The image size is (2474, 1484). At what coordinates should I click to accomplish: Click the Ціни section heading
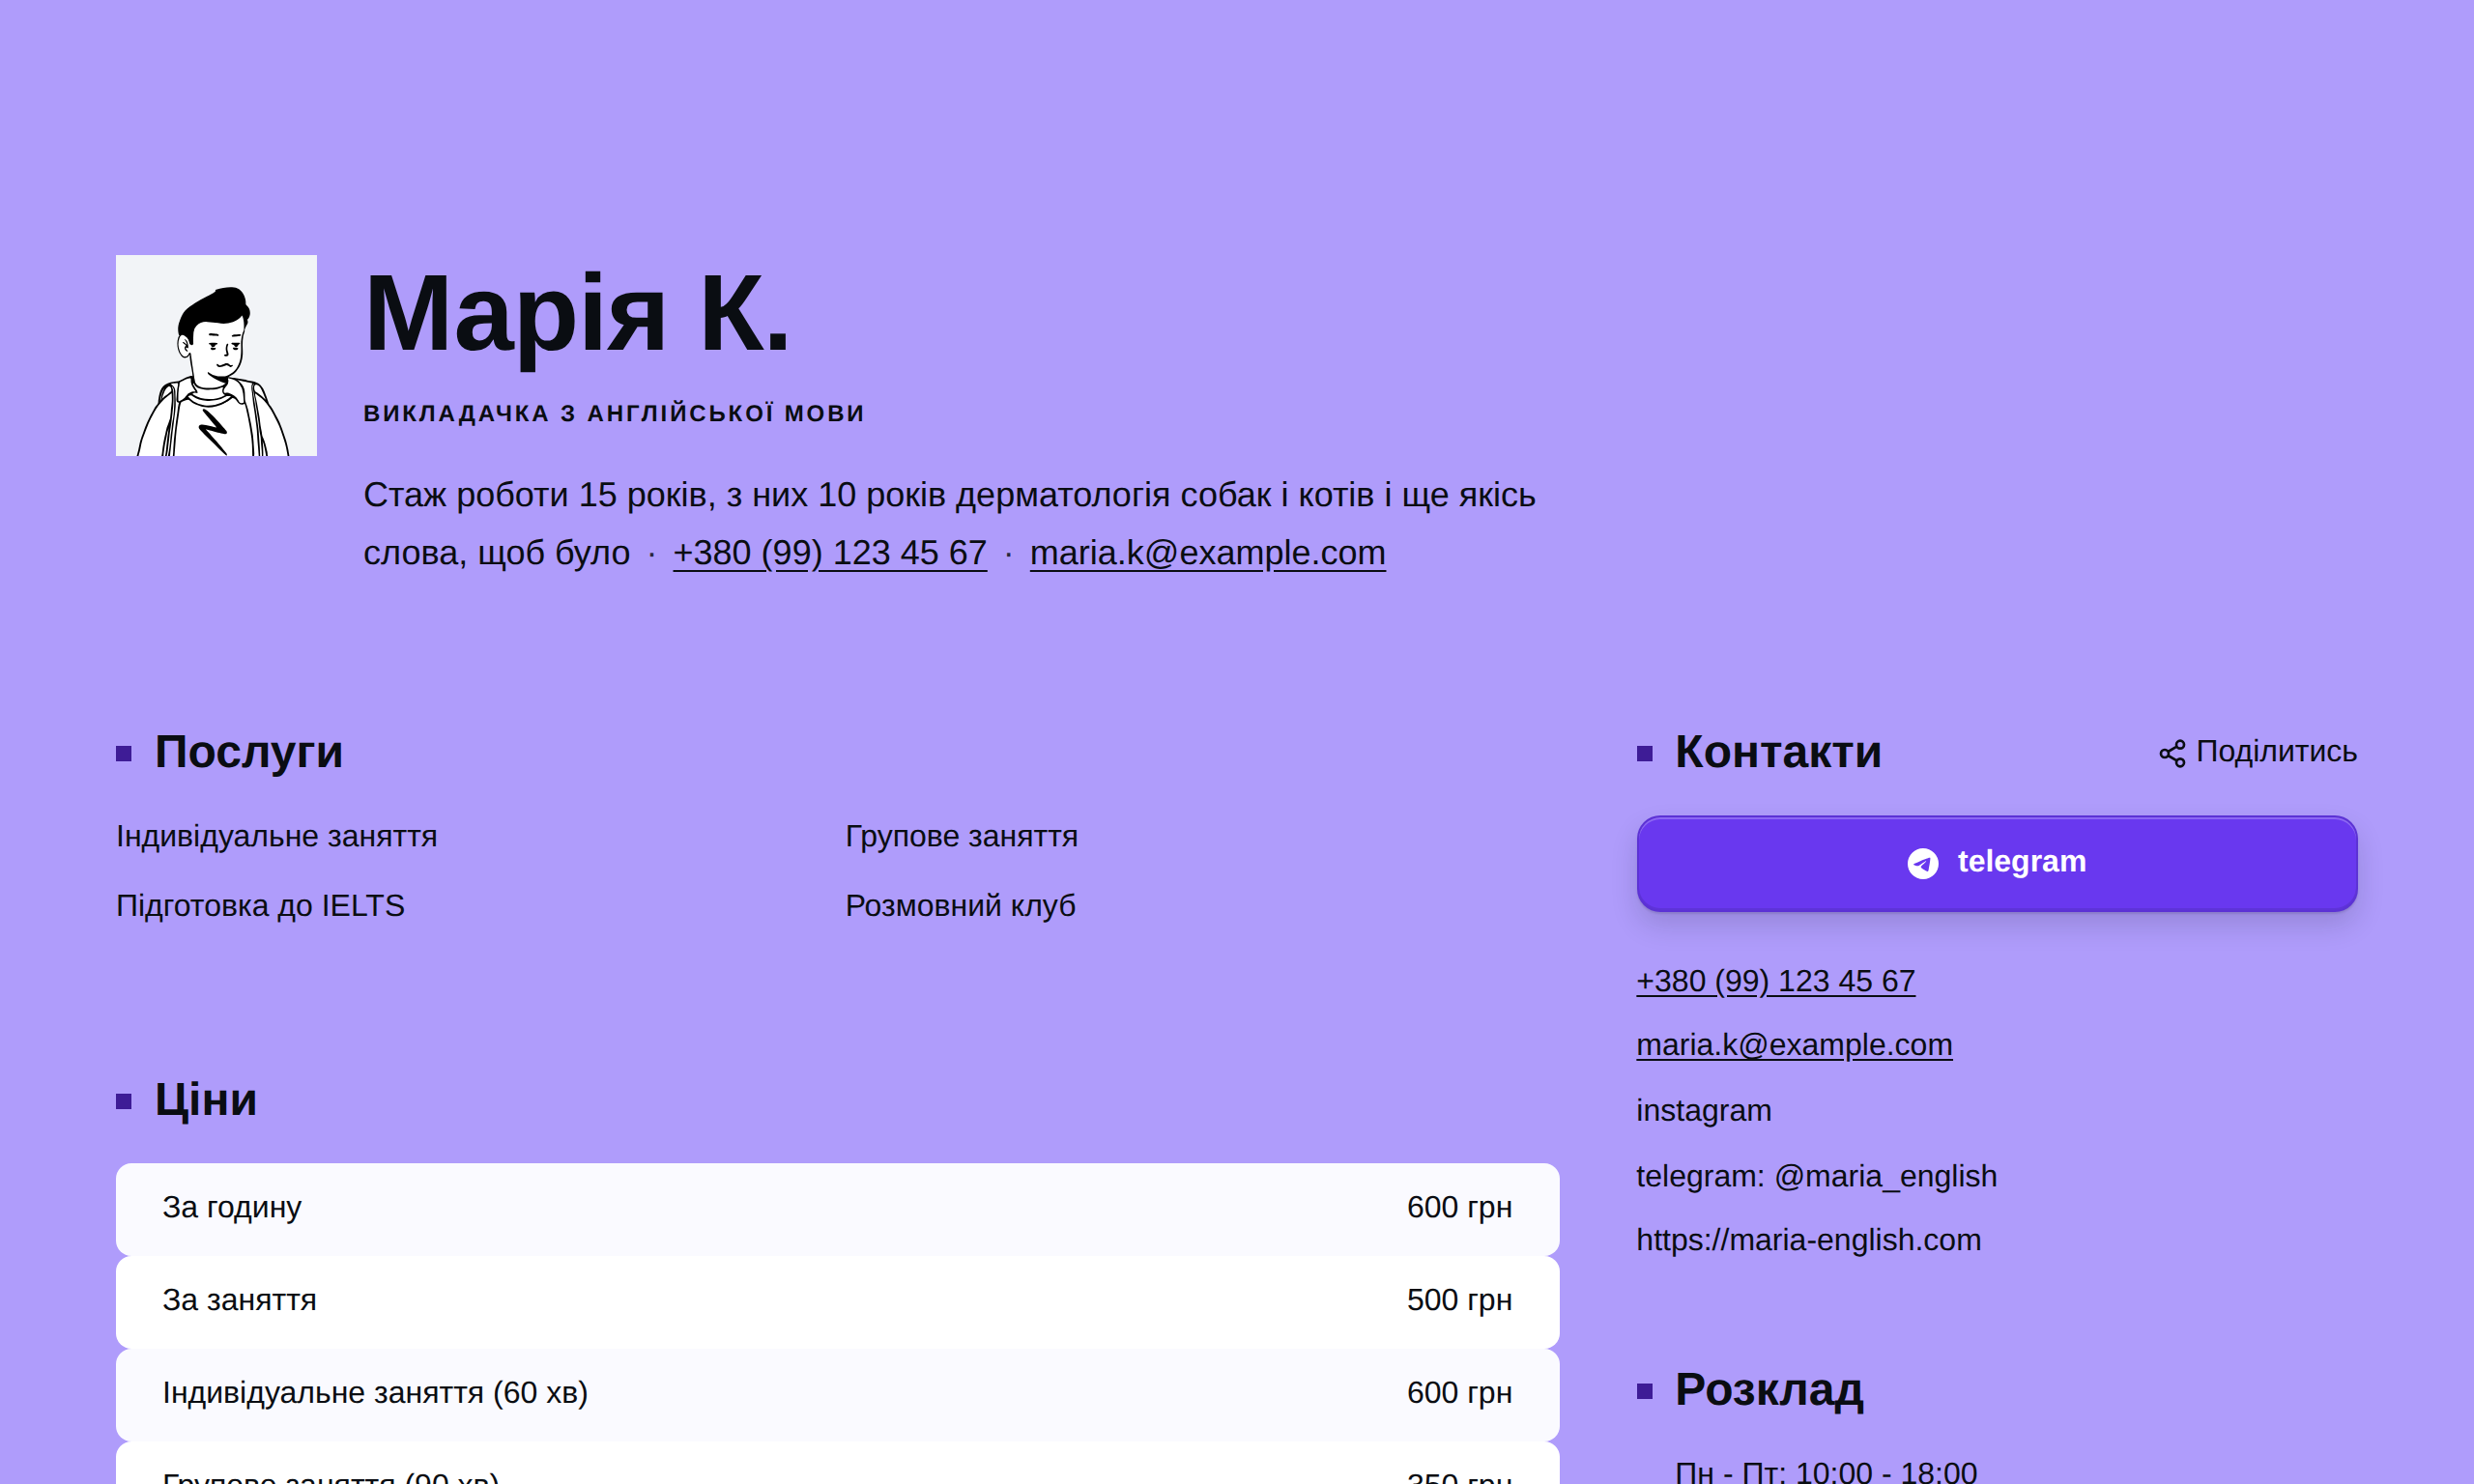tap(205, 1100)
